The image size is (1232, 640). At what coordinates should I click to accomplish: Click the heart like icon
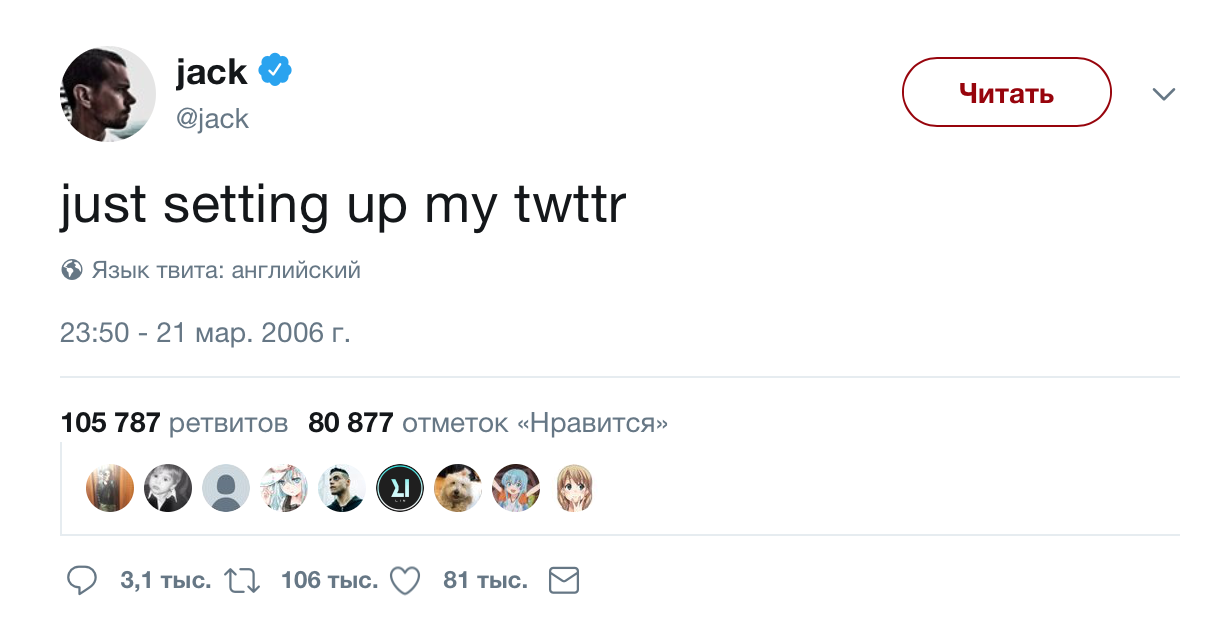pos(404,580)
